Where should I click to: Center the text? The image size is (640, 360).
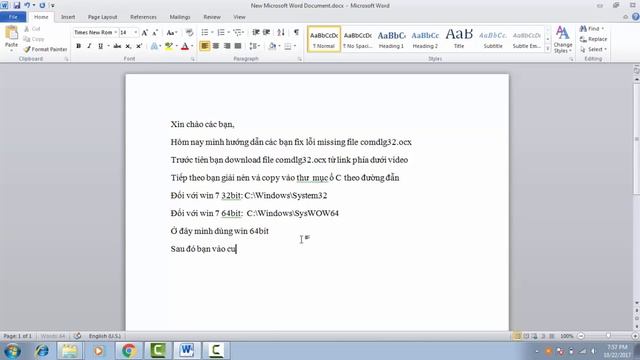click(x=216, y=46)
